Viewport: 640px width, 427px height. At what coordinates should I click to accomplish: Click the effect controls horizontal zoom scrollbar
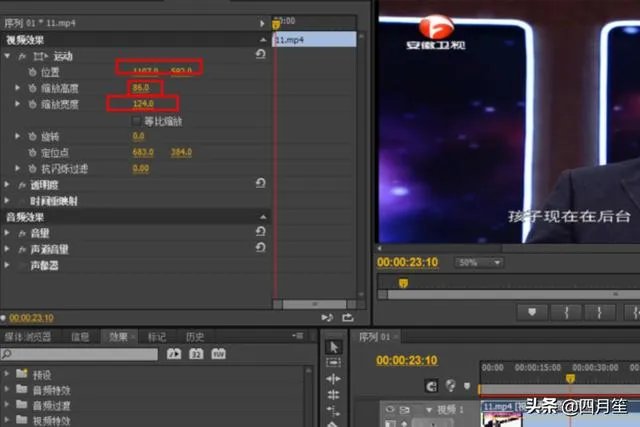point(315,304)
